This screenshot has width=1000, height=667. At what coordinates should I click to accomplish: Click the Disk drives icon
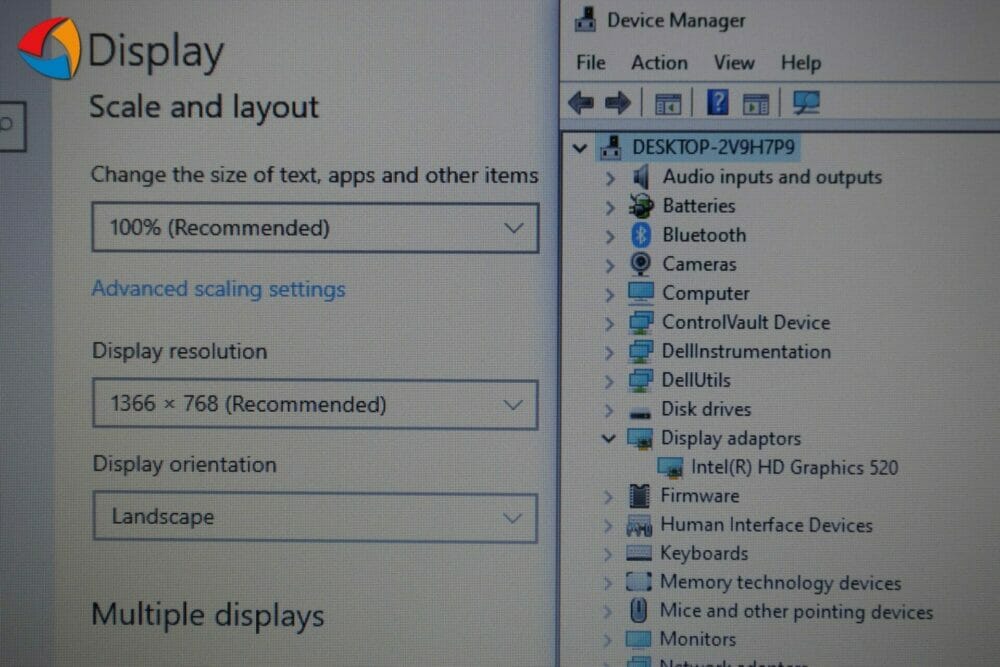pyautogui.click(x=640, y=414)
